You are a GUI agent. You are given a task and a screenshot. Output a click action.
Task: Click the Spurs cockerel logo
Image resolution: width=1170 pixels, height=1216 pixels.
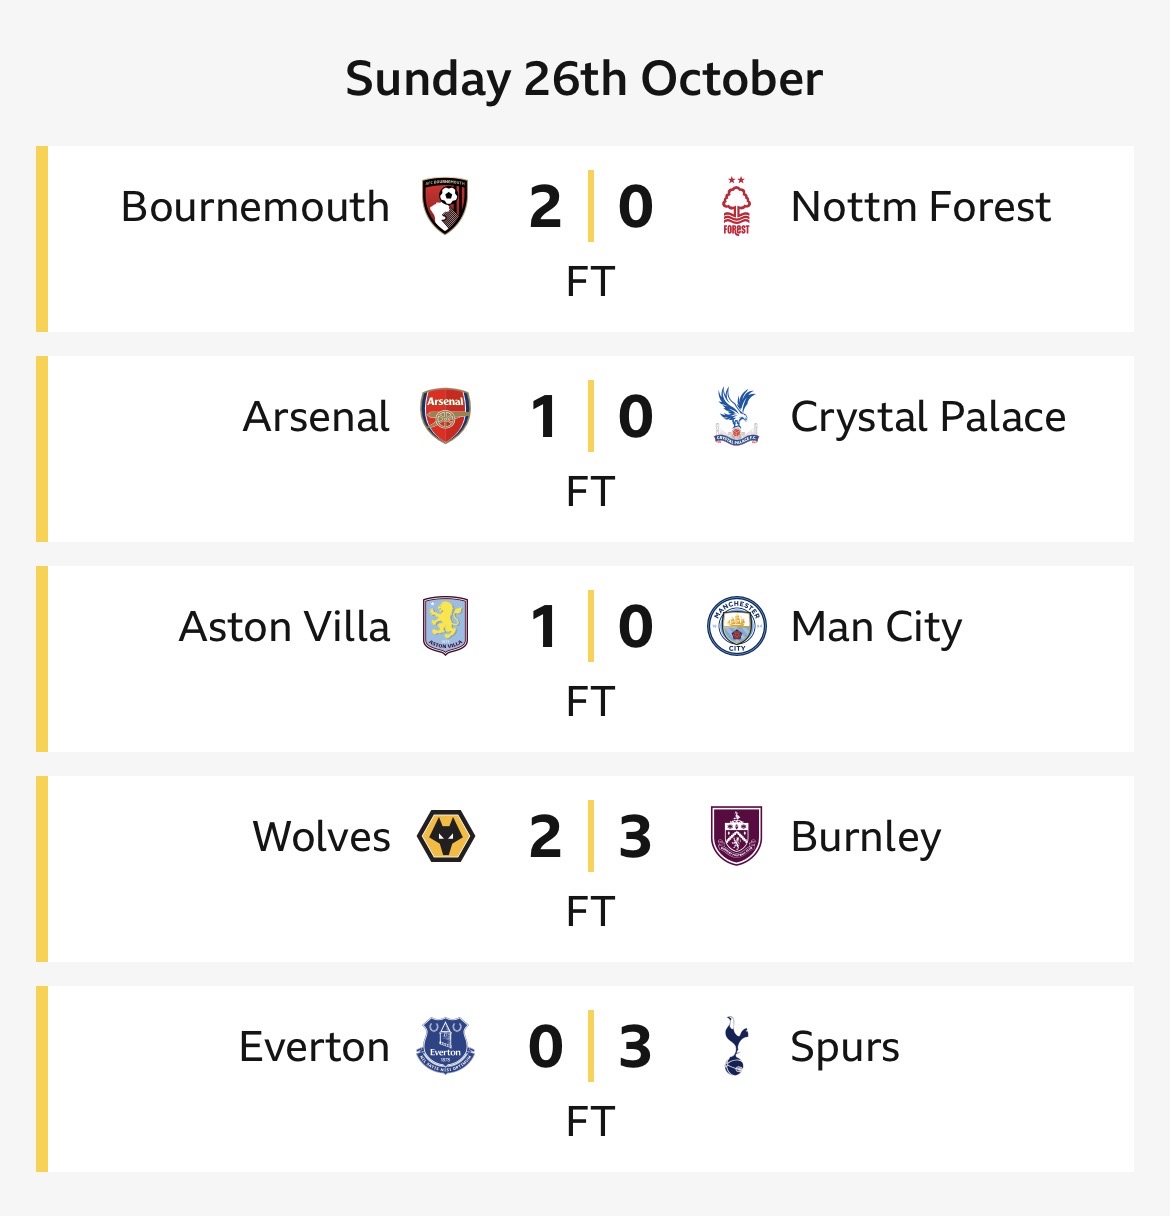[736, 1046]
